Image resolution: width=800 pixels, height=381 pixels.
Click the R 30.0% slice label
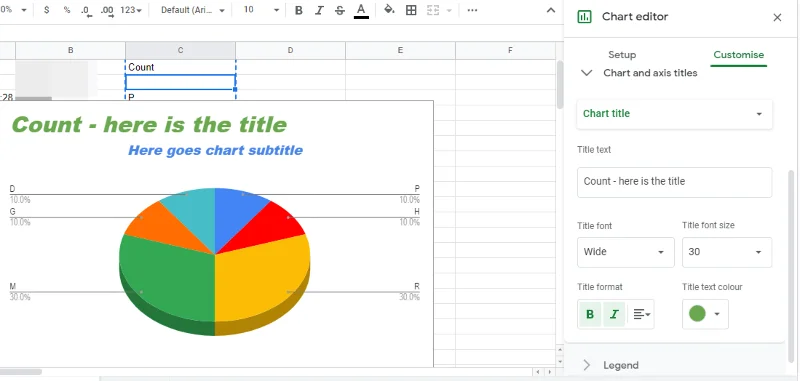(410, 291)
